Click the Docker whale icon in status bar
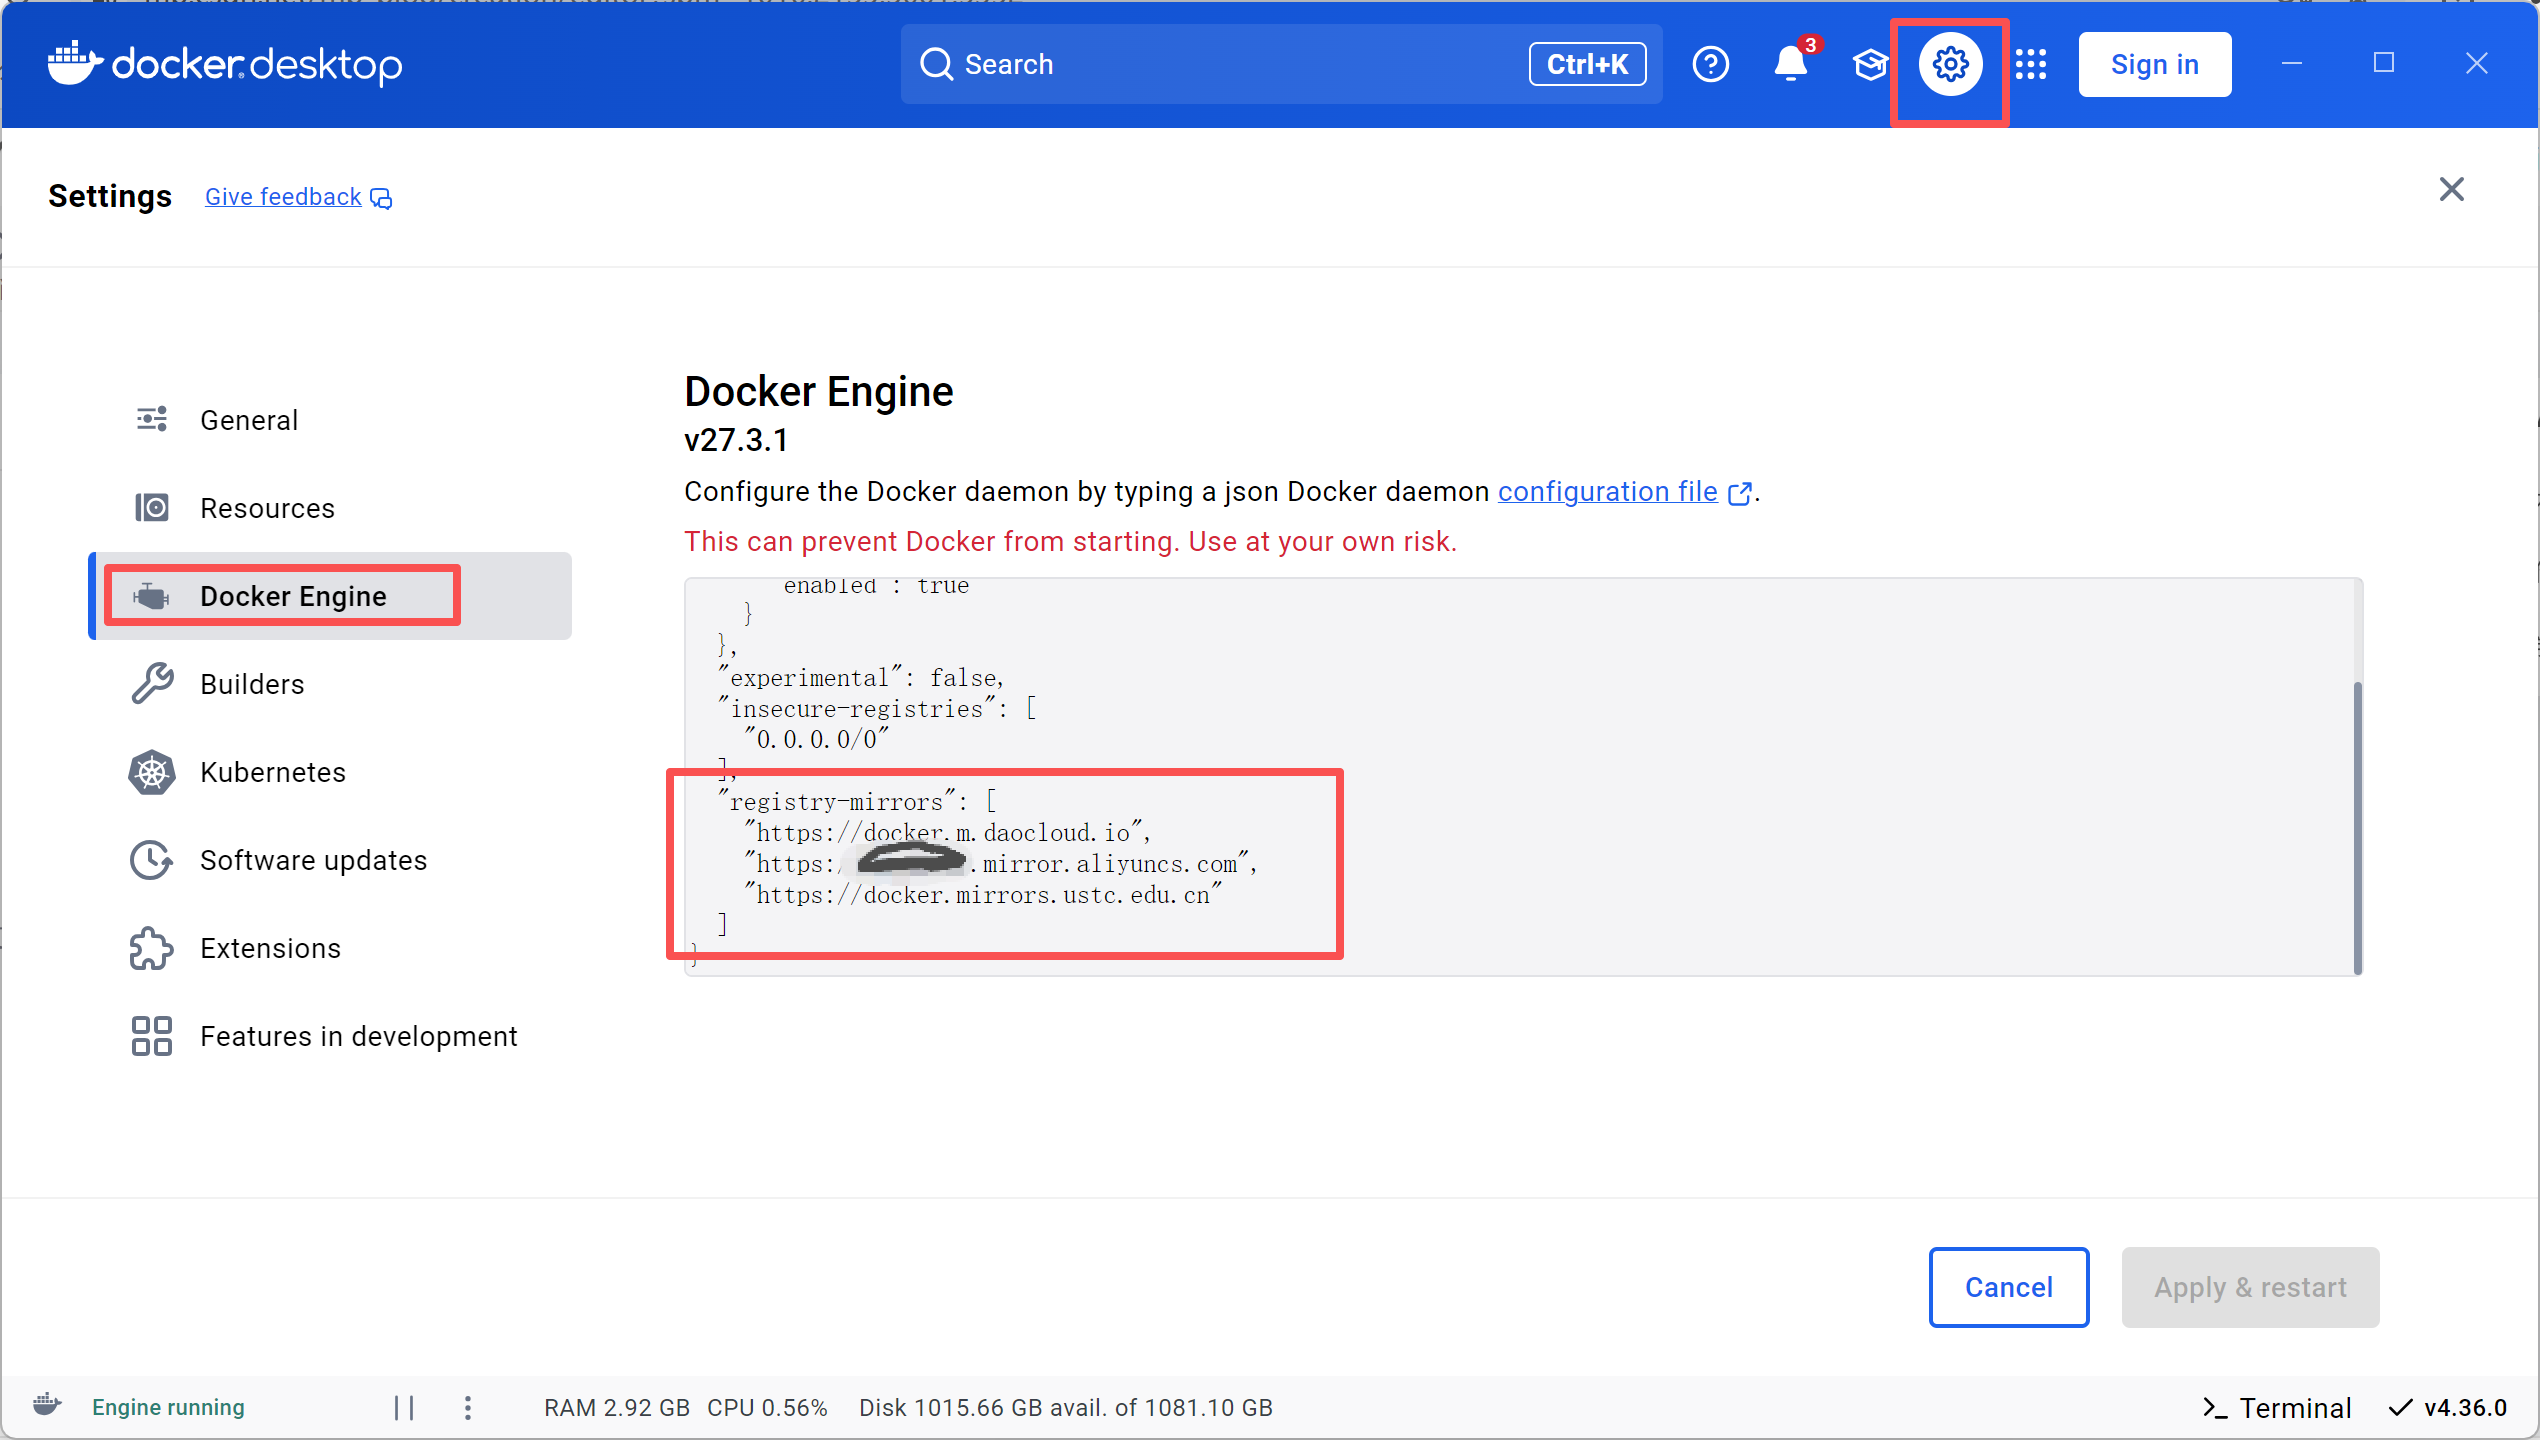 [x=47, y=1406]
